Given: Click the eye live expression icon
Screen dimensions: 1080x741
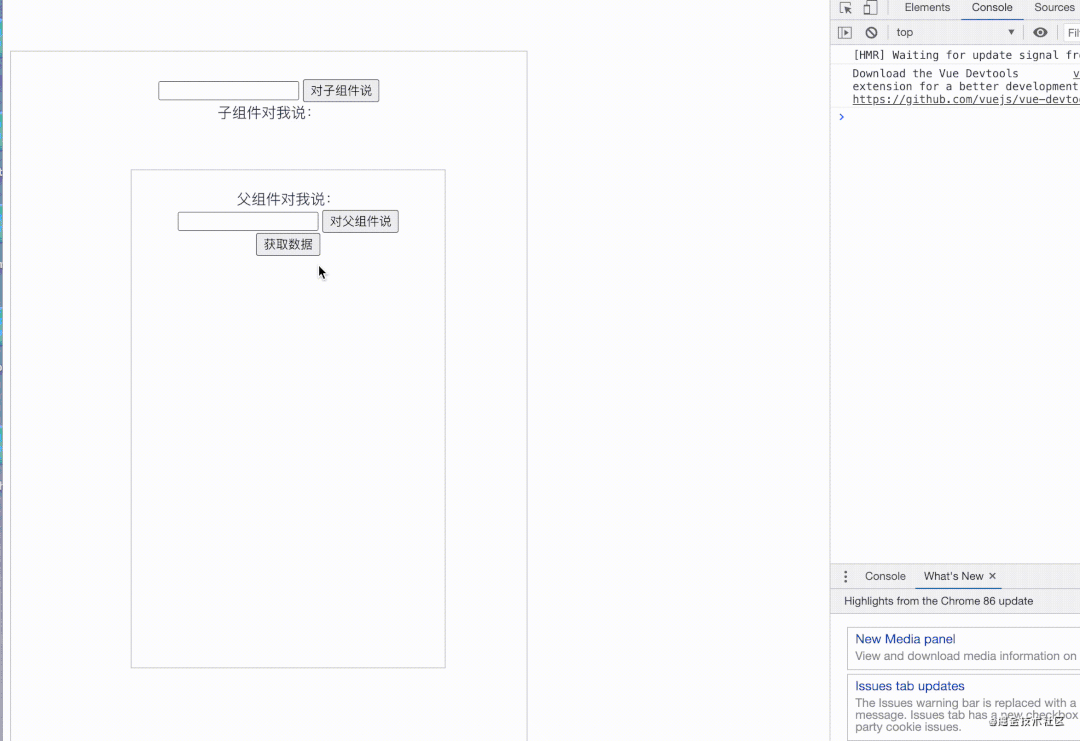Looking at the screenshot, I should (1040, 33).
